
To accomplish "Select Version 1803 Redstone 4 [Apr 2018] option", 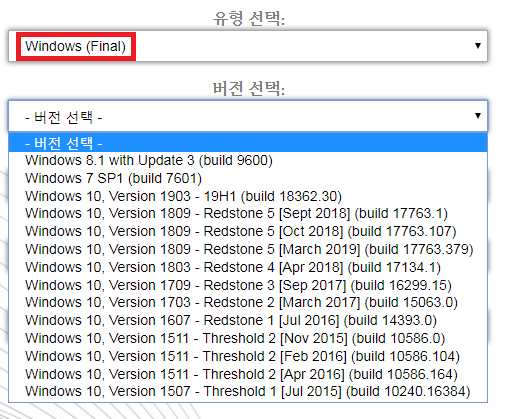I will (248, 267).
